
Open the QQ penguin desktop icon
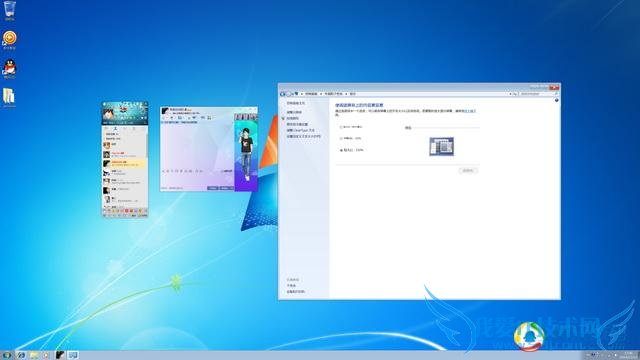point(10,69)
